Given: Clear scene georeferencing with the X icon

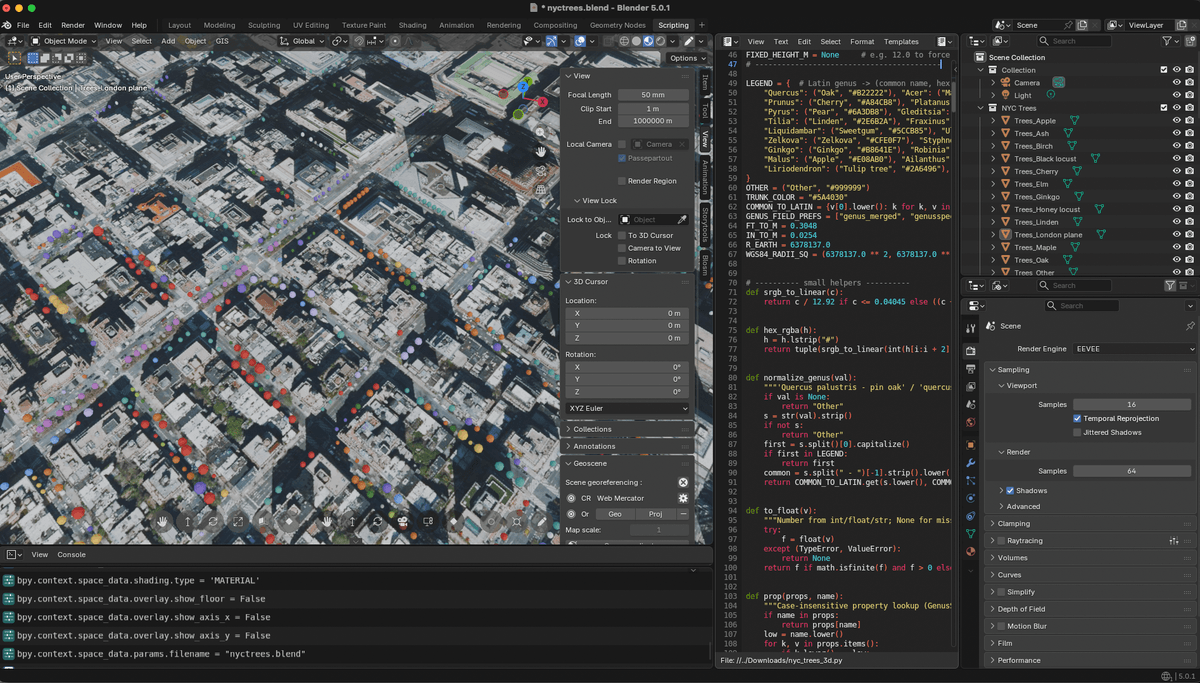Looking at the screenshot, I should (x=683, y=482).
